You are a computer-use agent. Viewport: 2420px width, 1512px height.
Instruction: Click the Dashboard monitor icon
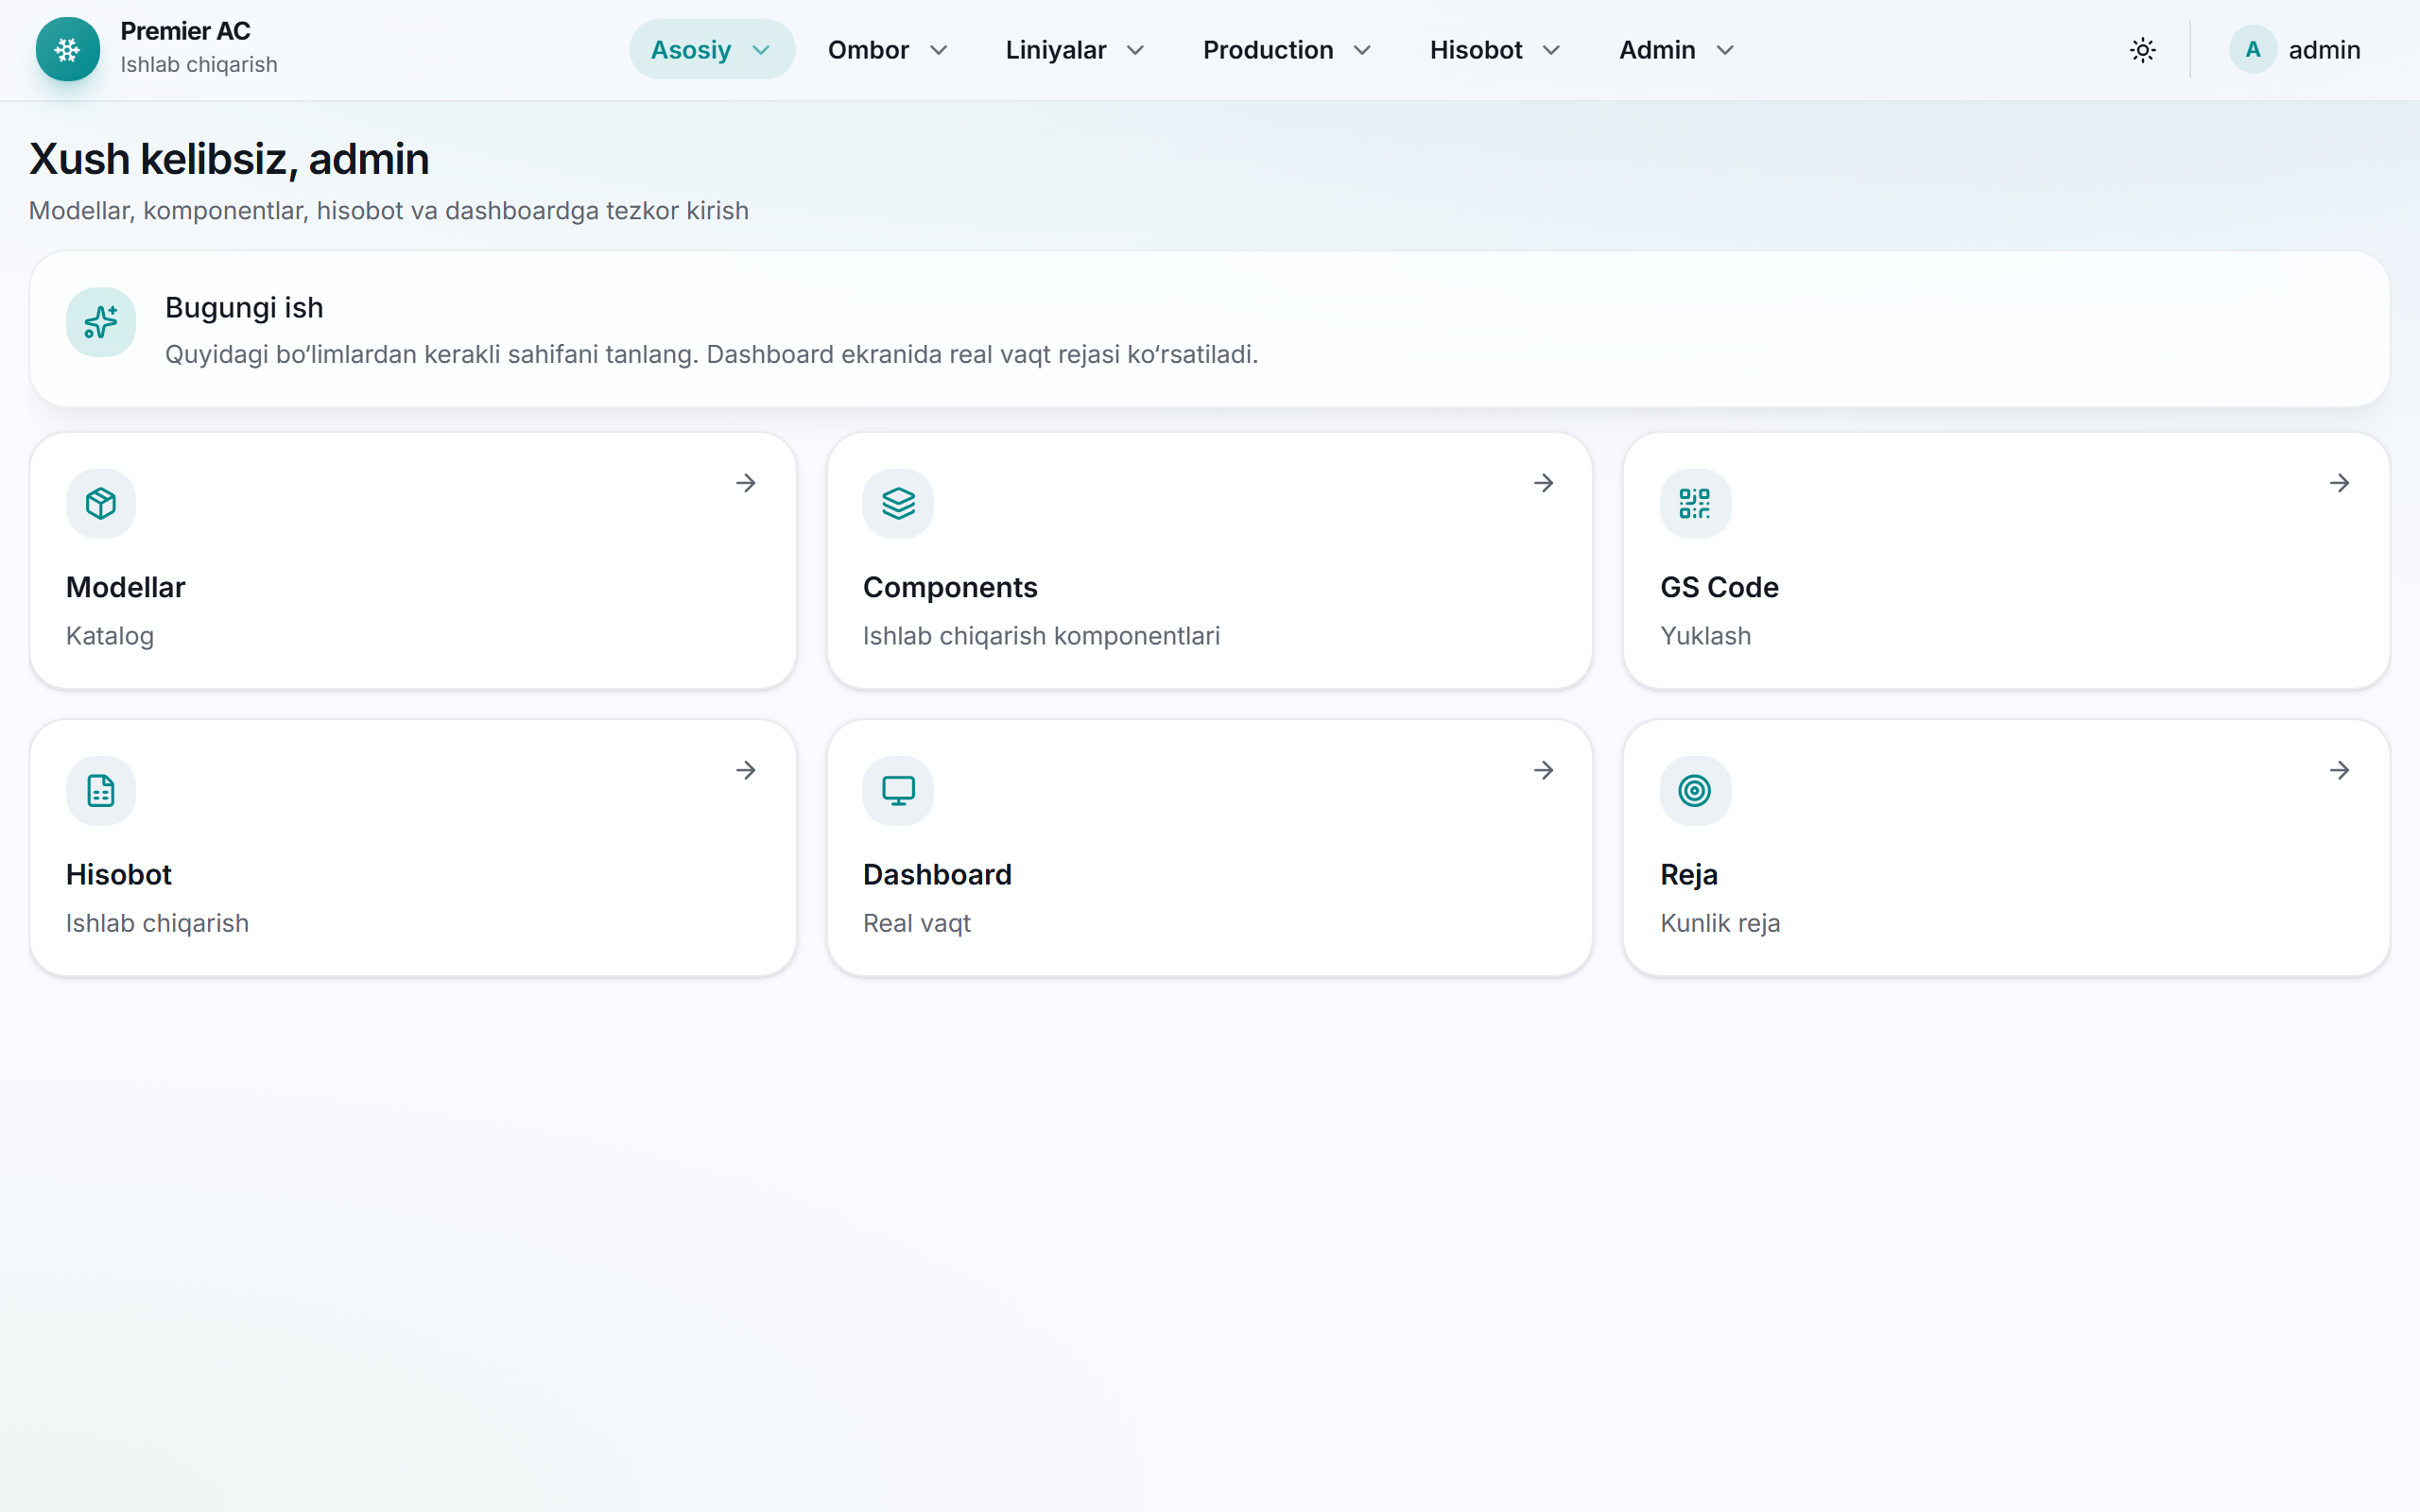coord(898,790)
